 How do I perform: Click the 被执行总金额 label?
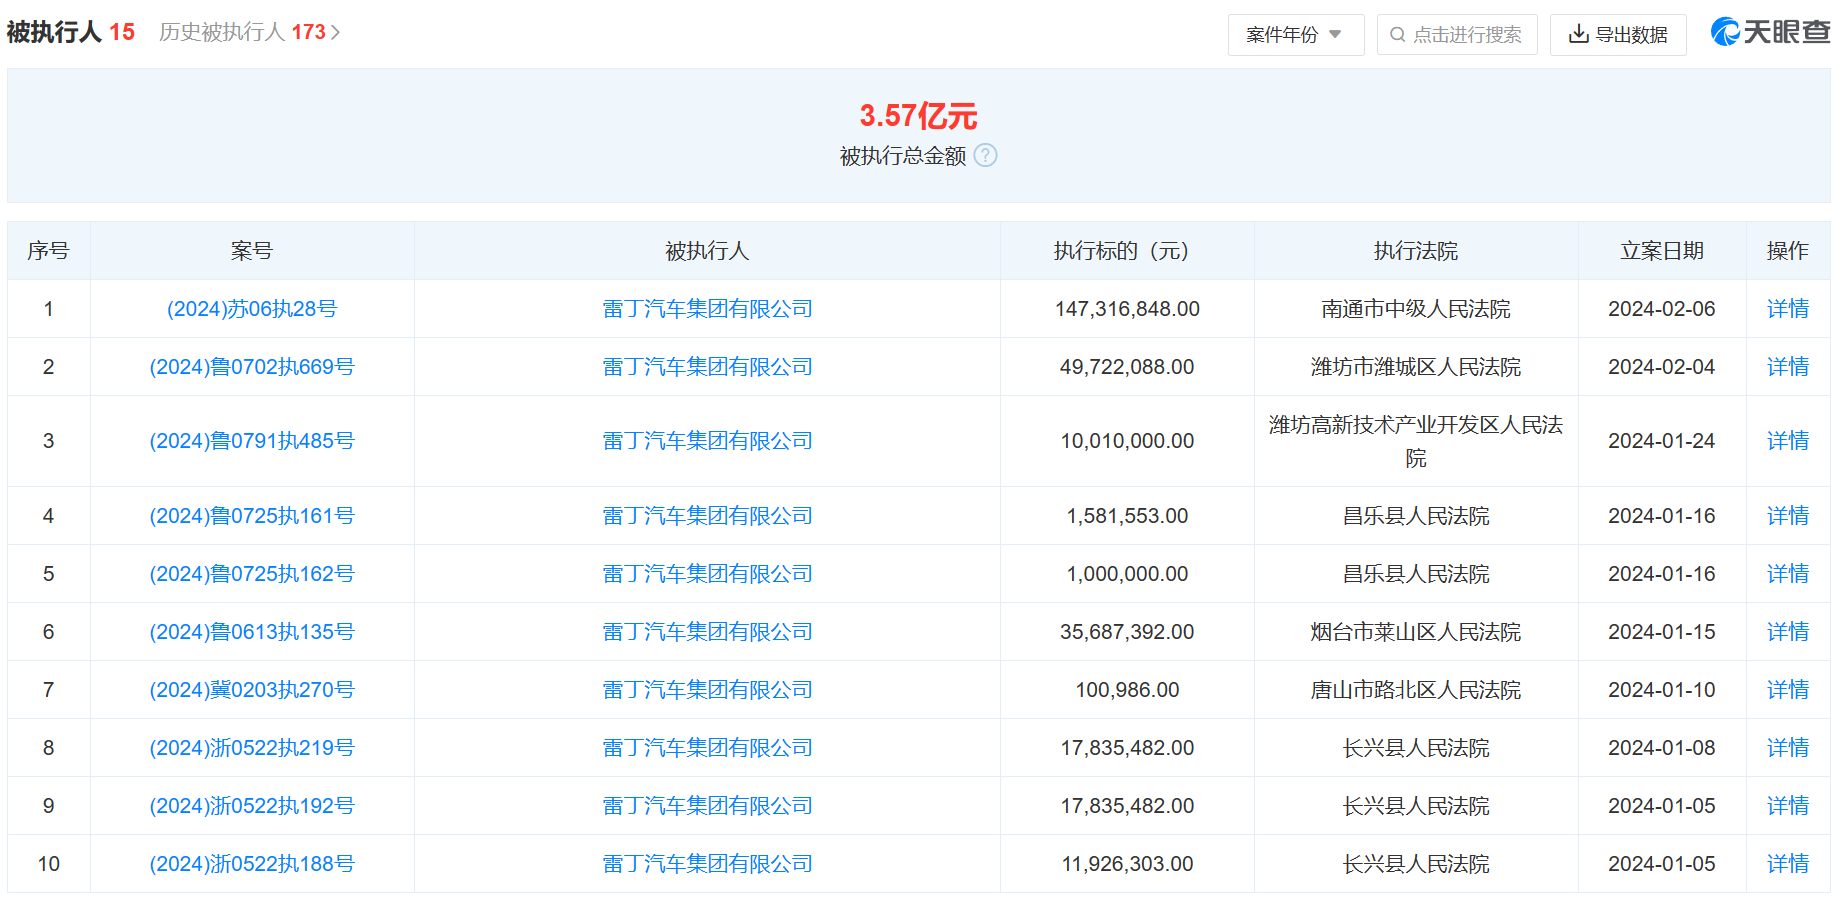903,156
